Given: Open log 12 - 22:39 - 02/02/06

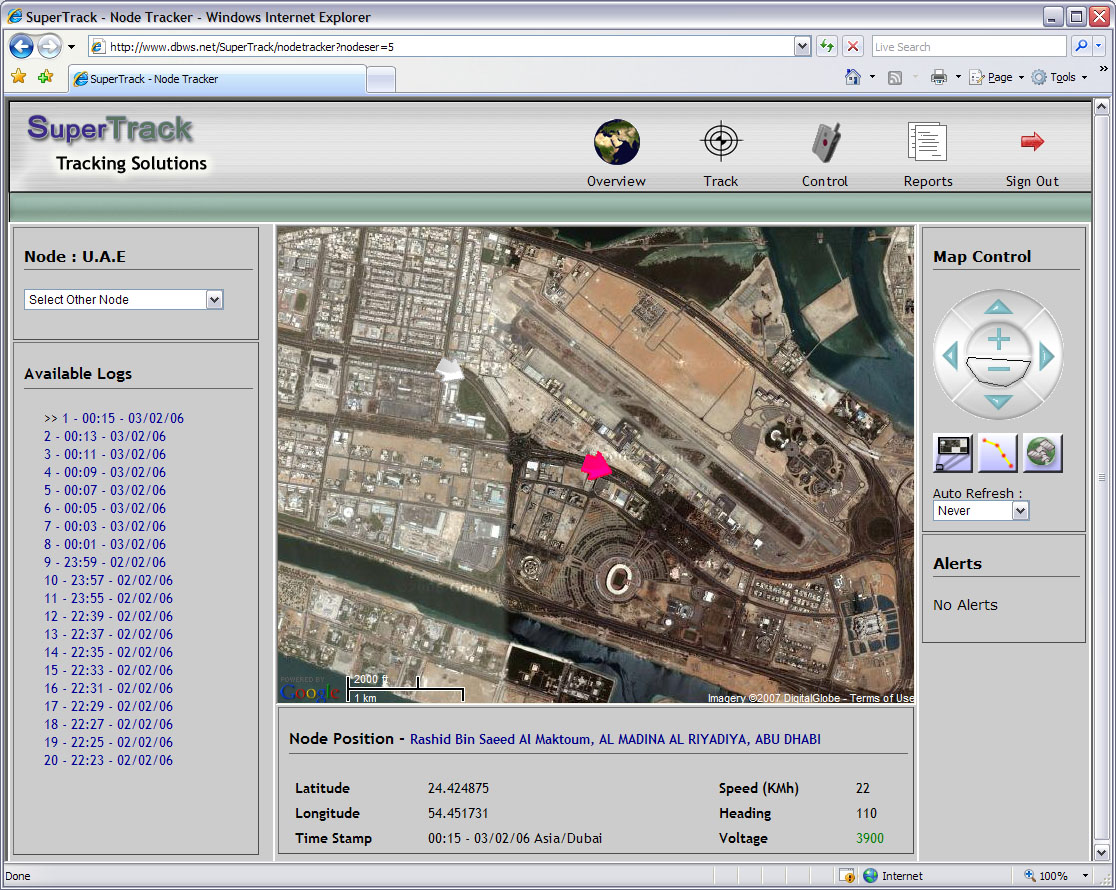Looking at the screenshot, I should click(108, 616).
